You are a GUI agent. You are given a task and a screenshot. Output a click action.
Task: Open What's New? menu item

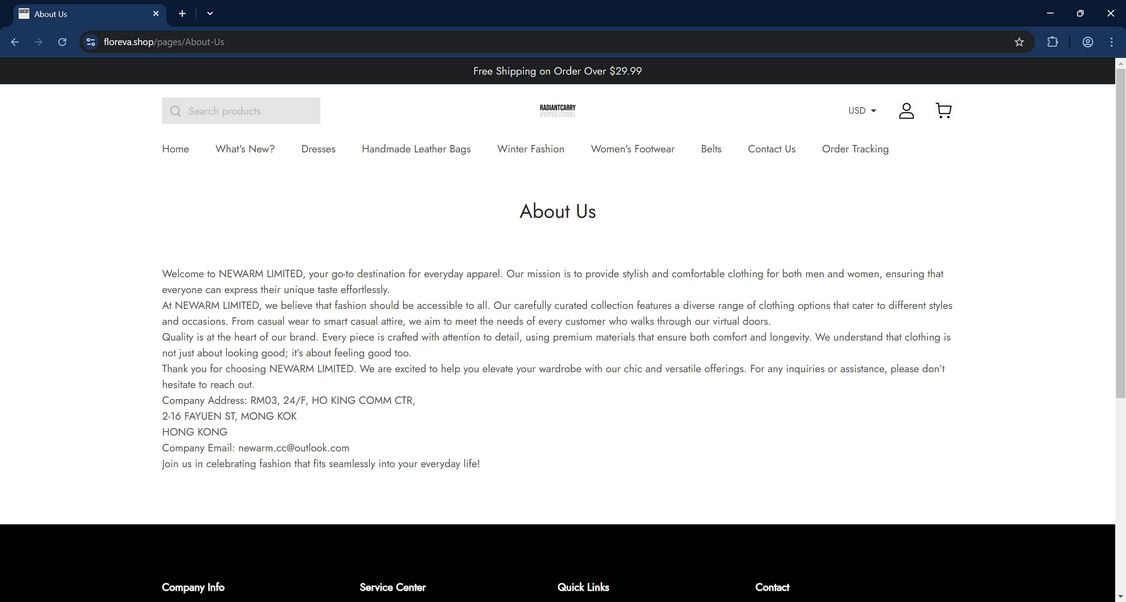tap(245, 149)
